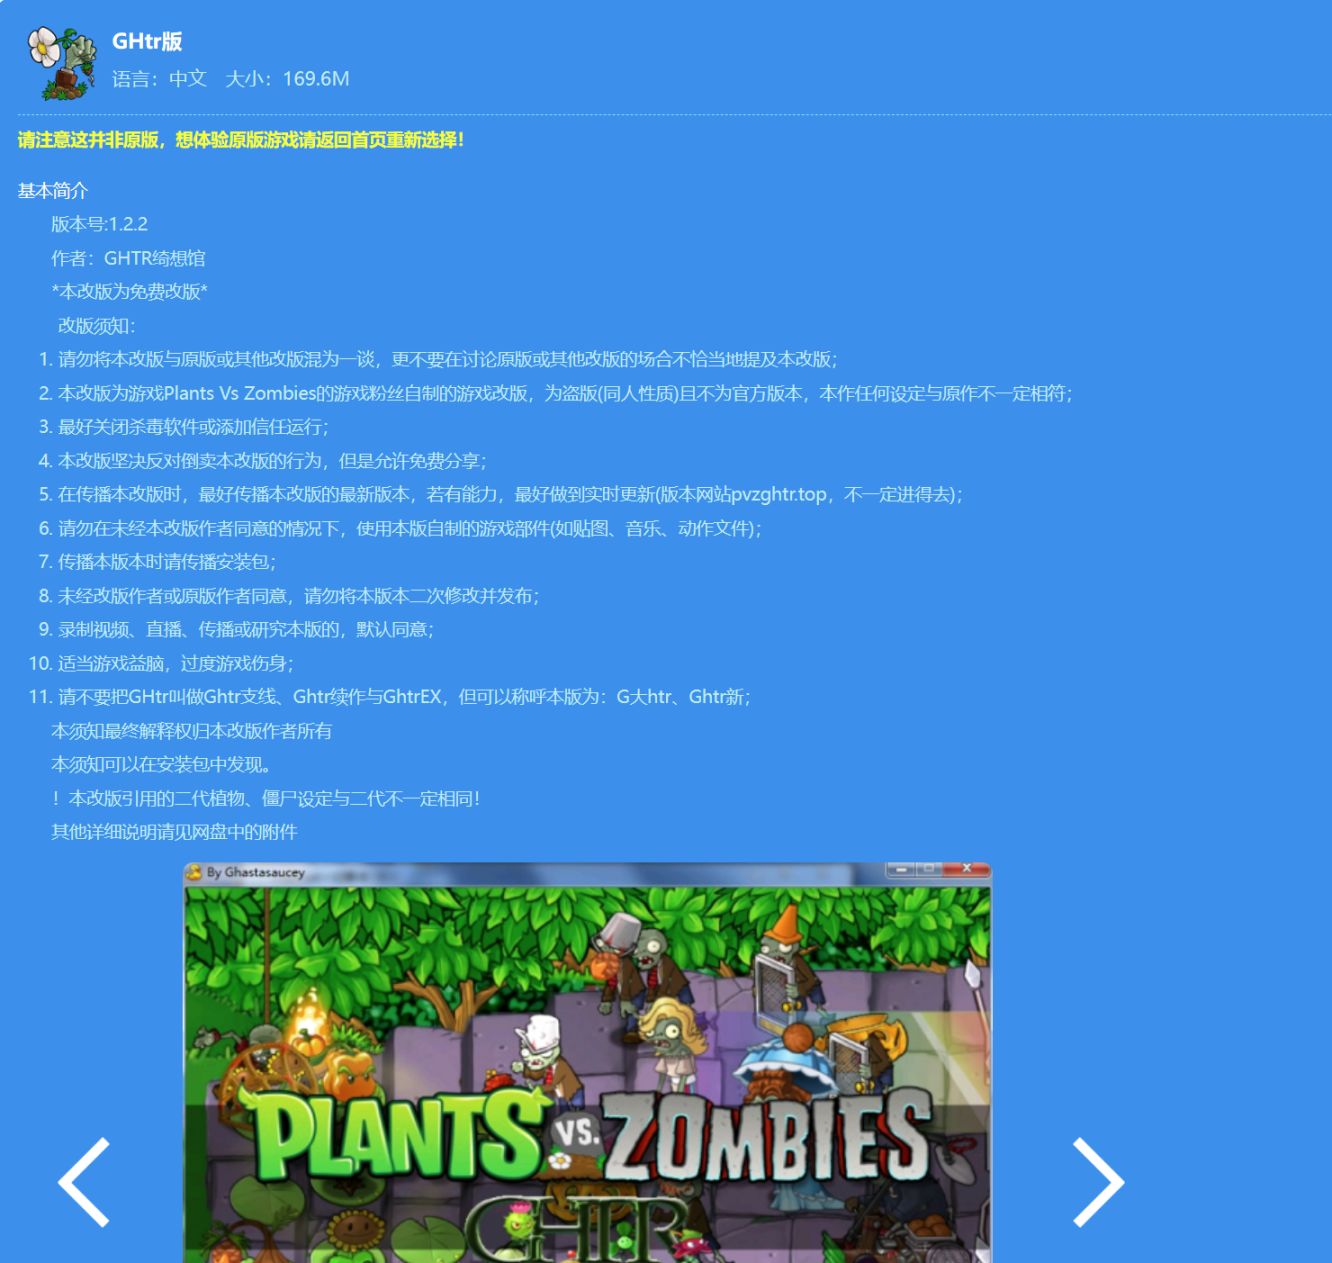Click the GHtr版 zombie flower icon

62,62
